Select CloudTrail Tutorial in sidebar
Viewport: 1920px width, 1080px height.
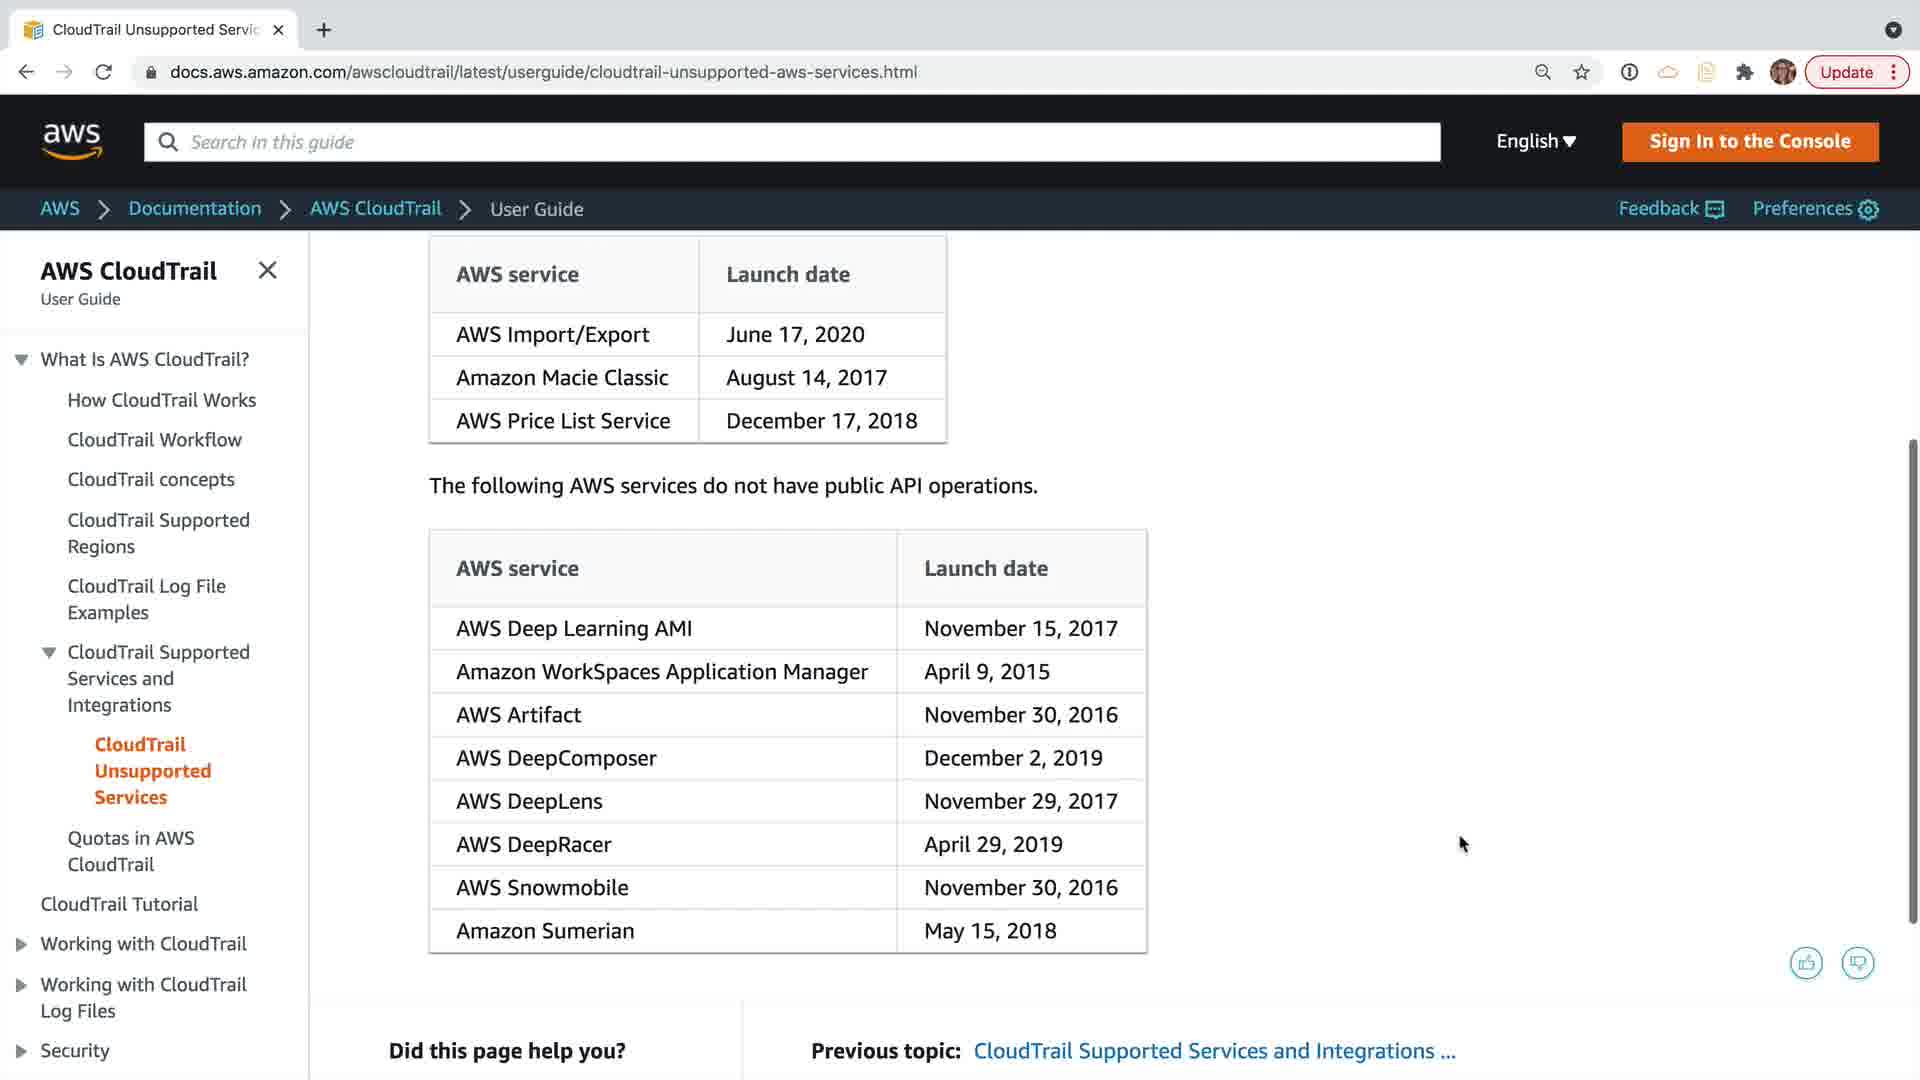[119, 904]
